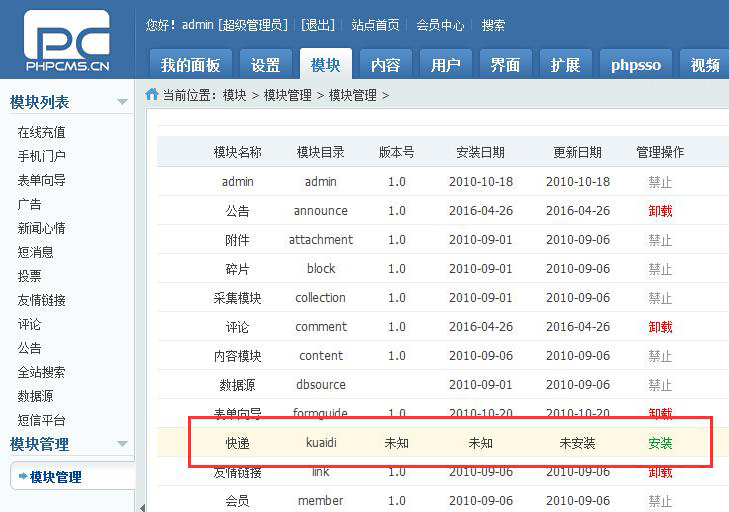Open the 模块 tab

tap(325, 65)
